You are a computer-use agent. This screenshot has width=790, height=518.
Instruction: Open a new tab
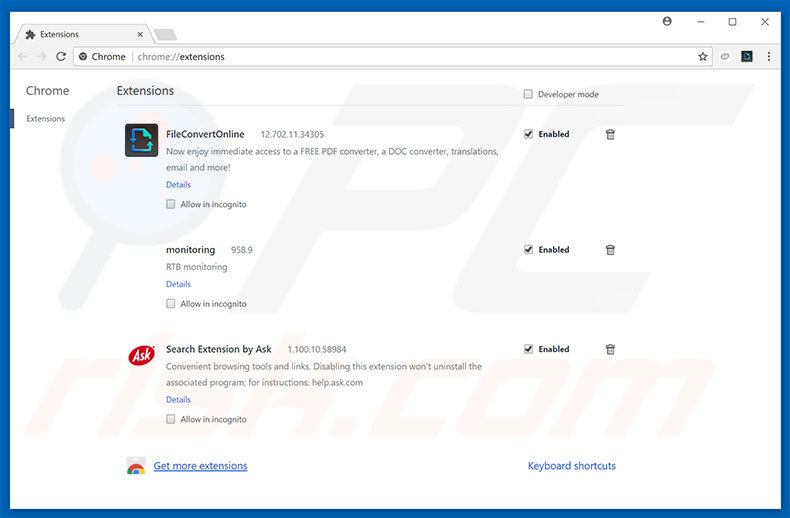point(165,34)
